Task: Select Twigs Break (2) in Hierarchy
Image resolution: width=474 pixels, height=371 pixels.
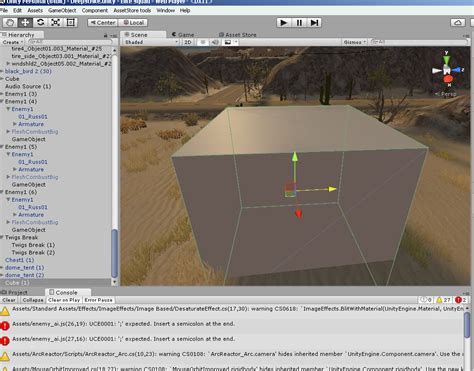Action: (x=33, y=252)
